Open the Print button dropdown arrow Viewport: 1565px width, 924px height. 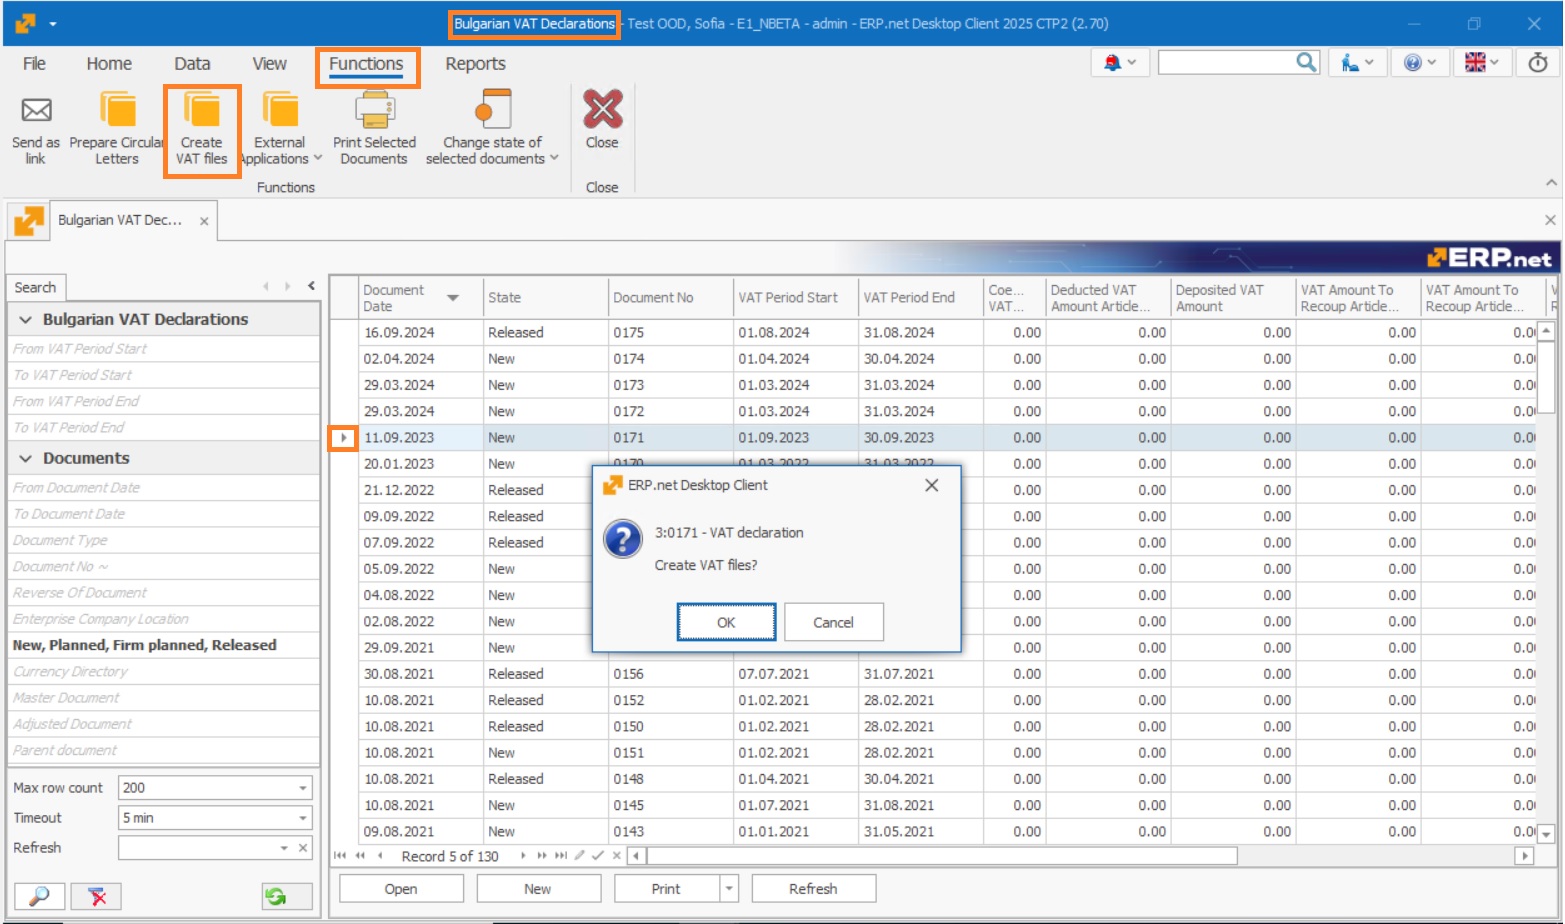coord(729,889)
